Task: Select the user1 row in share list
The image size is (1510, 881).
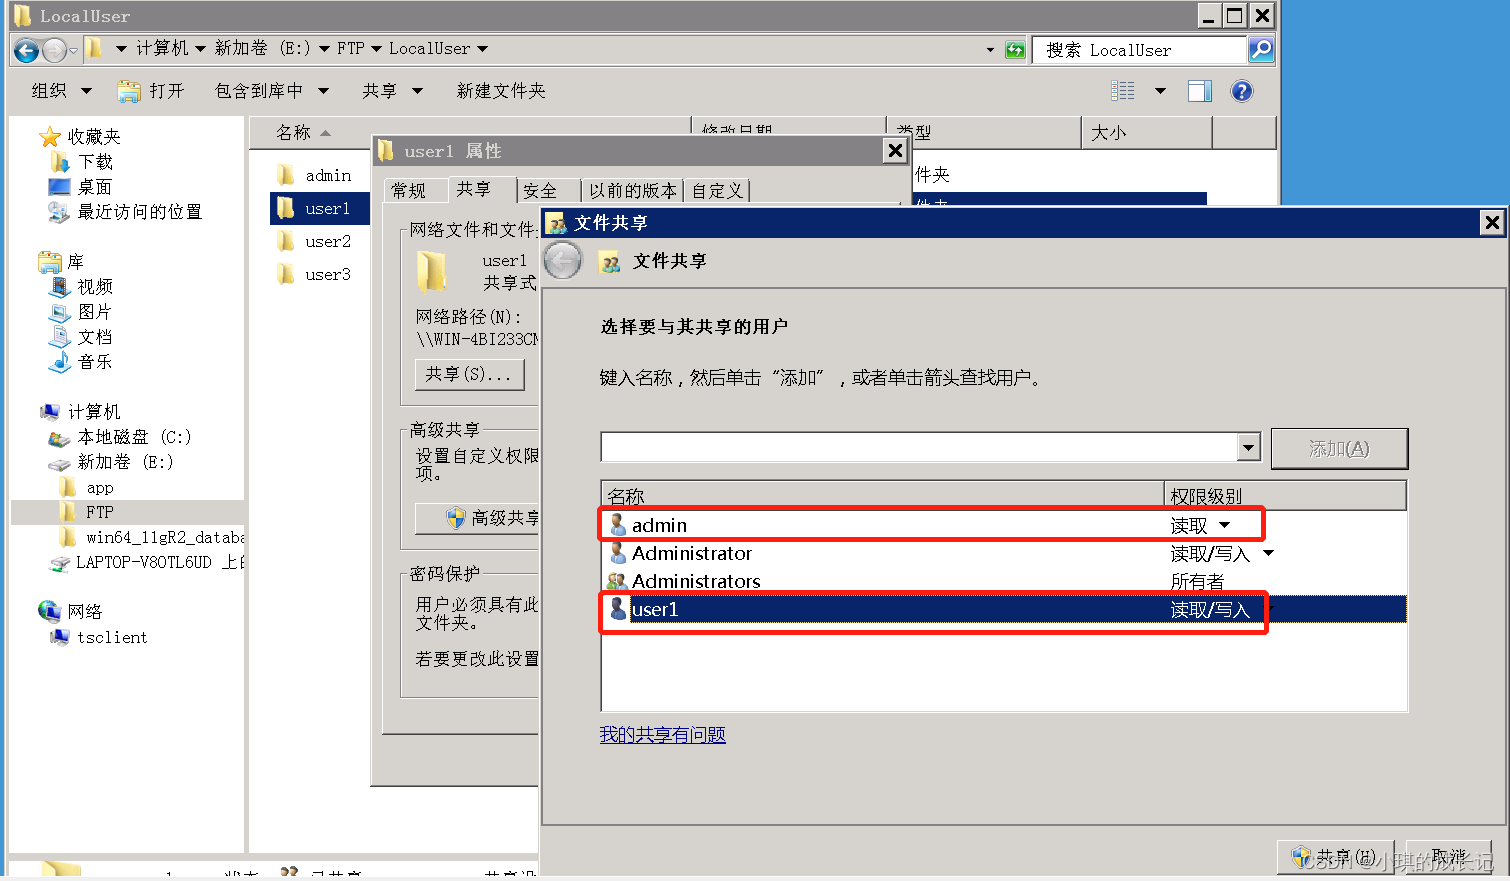Action: pos(1004,609)
